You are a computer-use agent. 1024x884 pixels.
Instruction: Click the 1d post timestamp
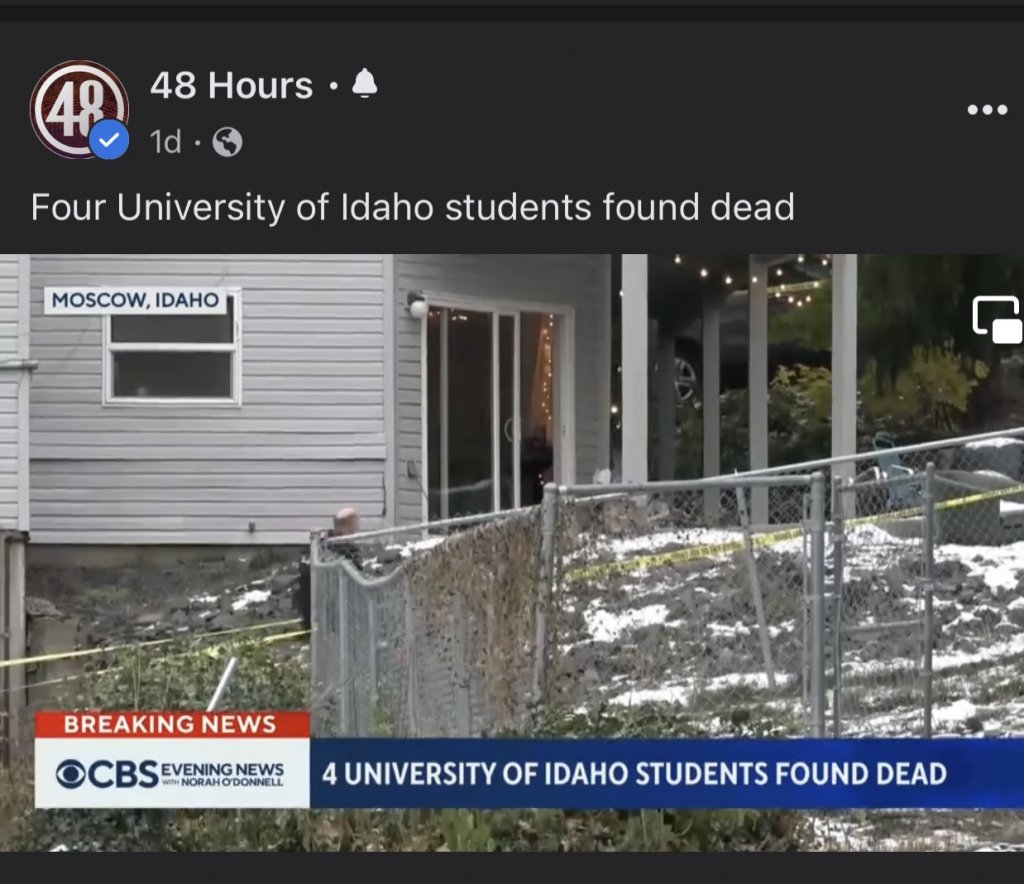point(165,142)
